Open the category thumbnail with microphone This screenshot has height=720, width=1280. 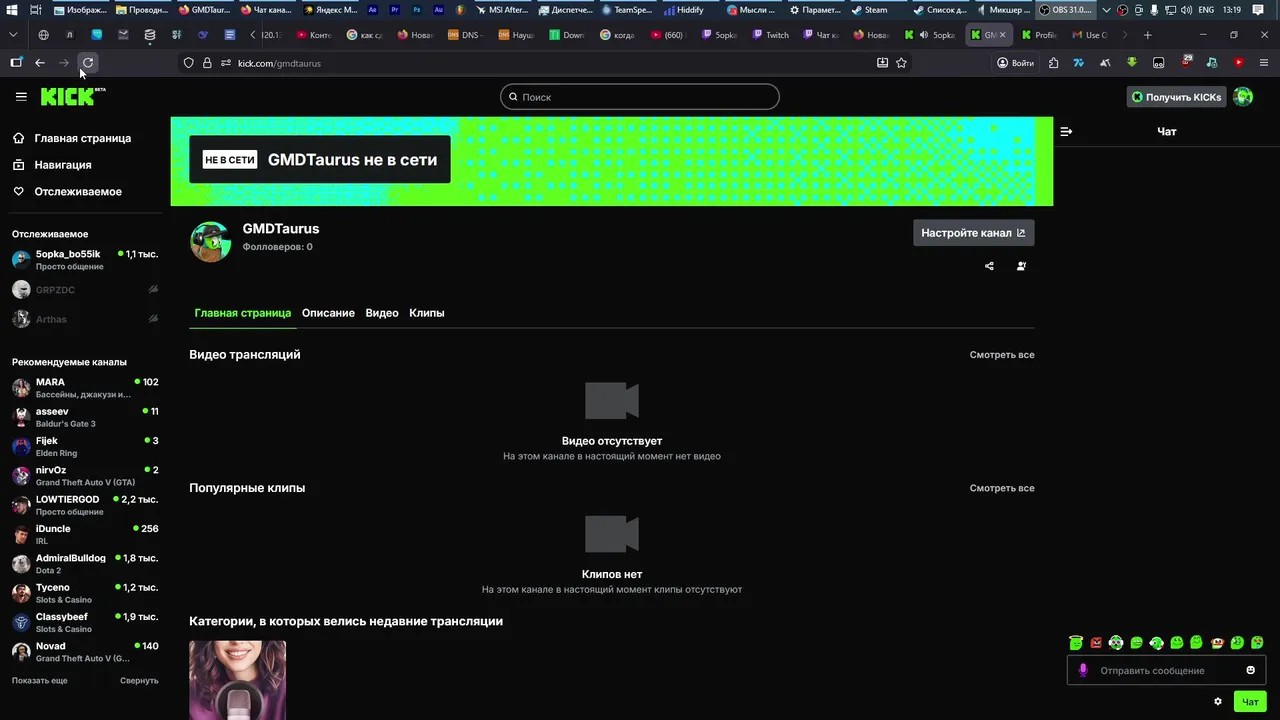pyautogui.click(x=238, y=680)
